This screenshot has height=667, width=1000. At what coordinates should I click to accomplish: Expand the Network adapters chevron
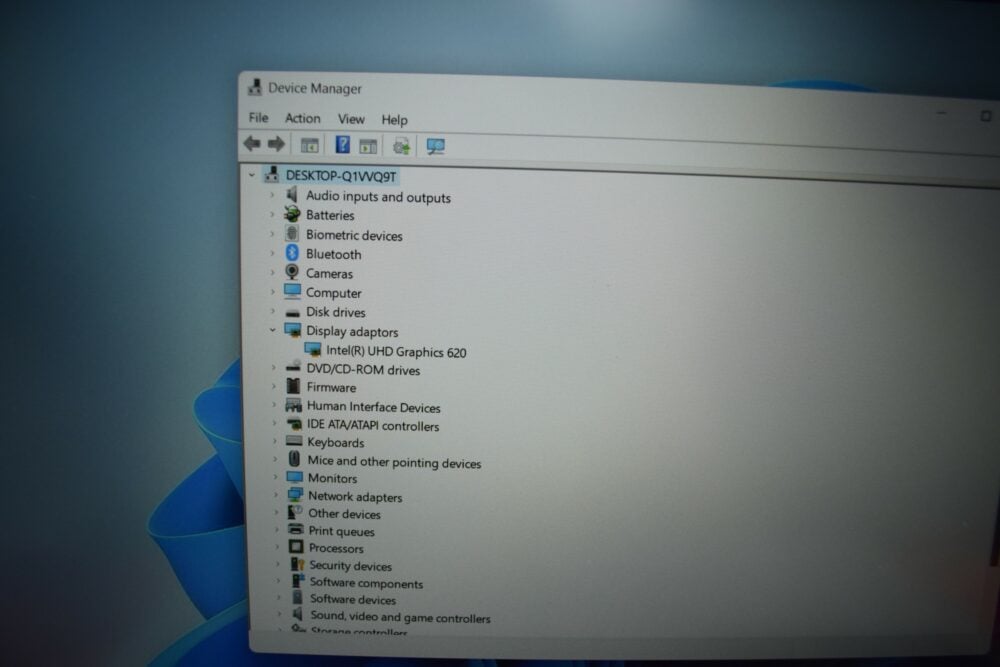276,494
